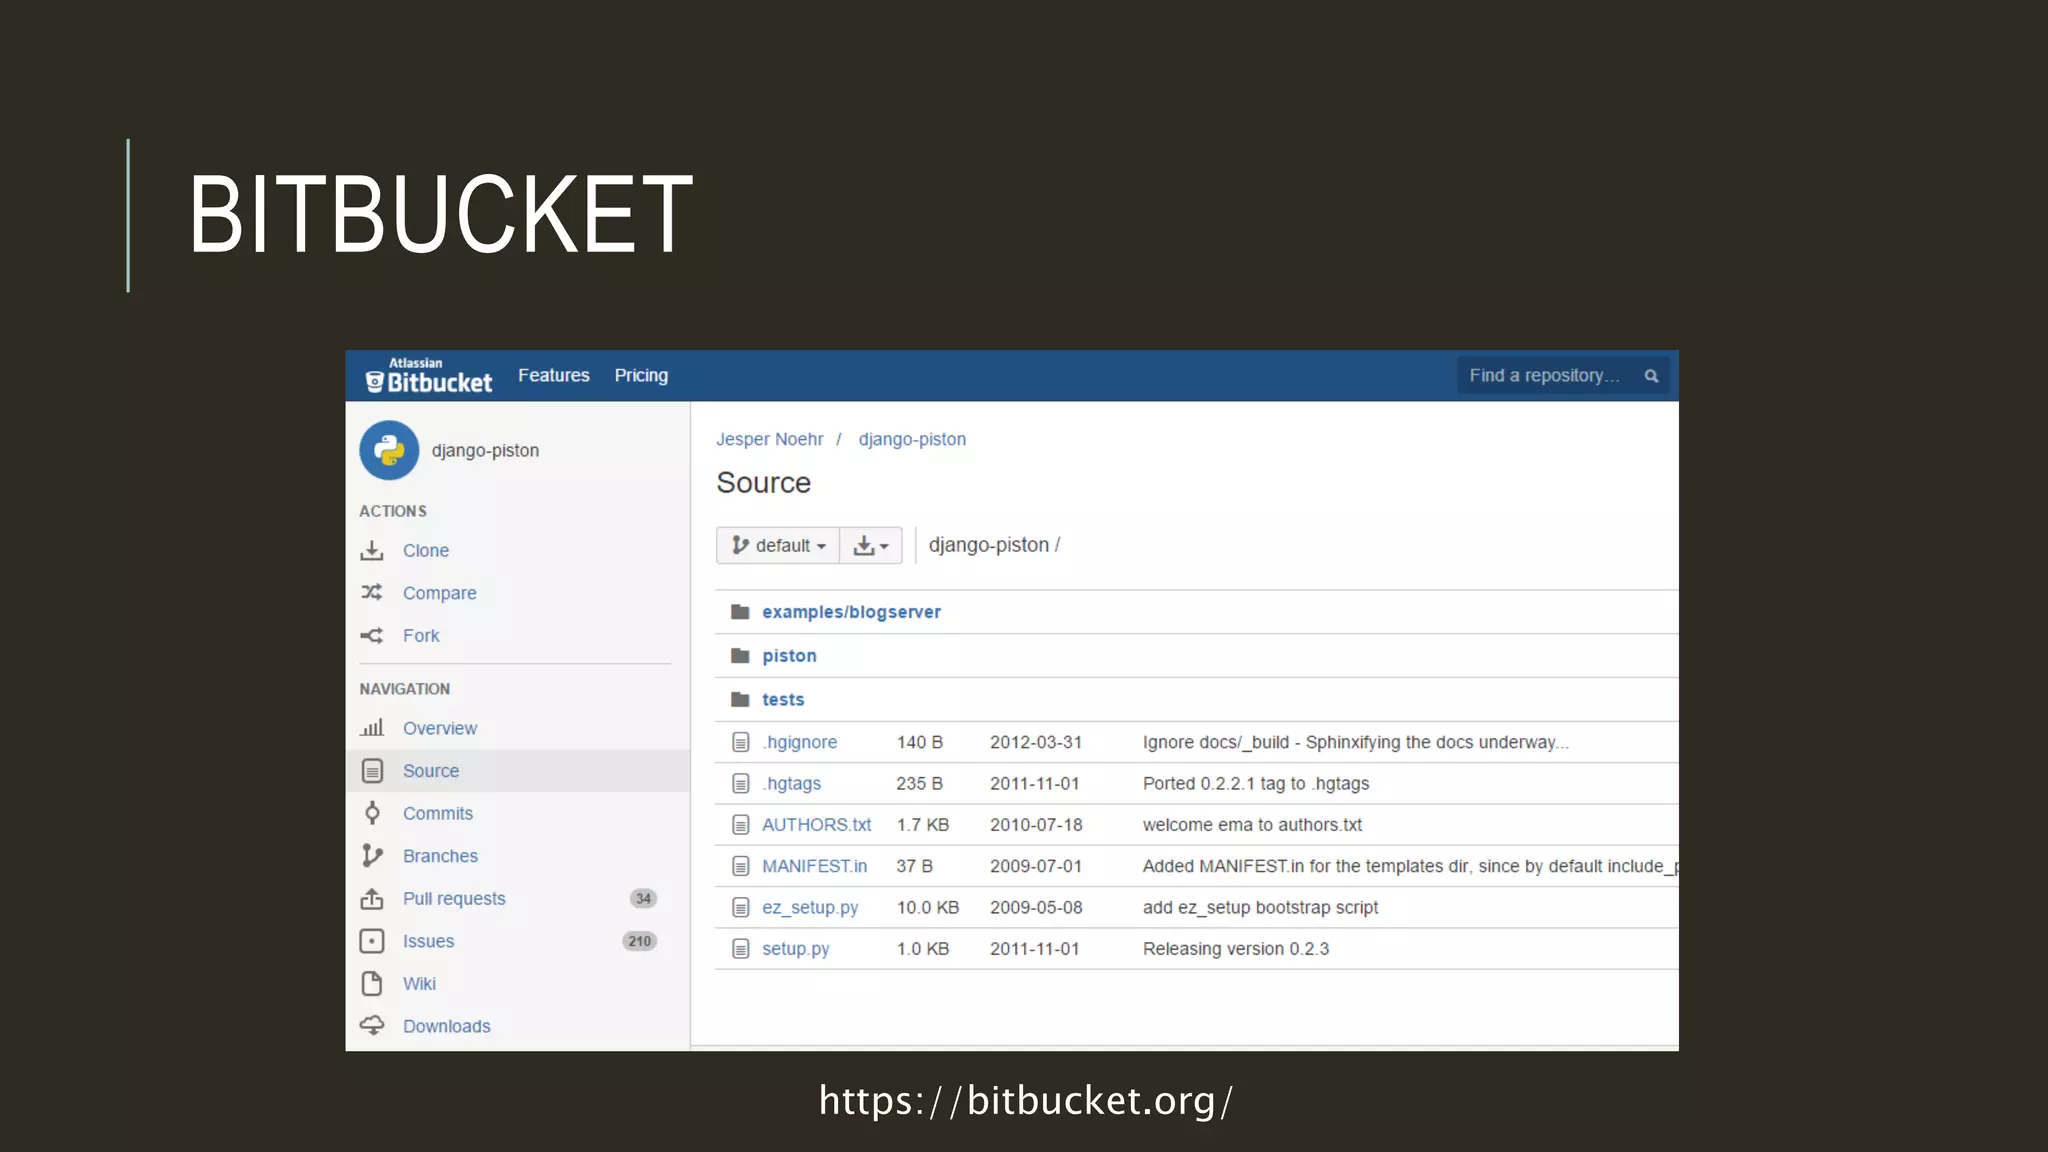Click the Downloads cloud icon
2048x1152 pixels.
(372, 1026)
